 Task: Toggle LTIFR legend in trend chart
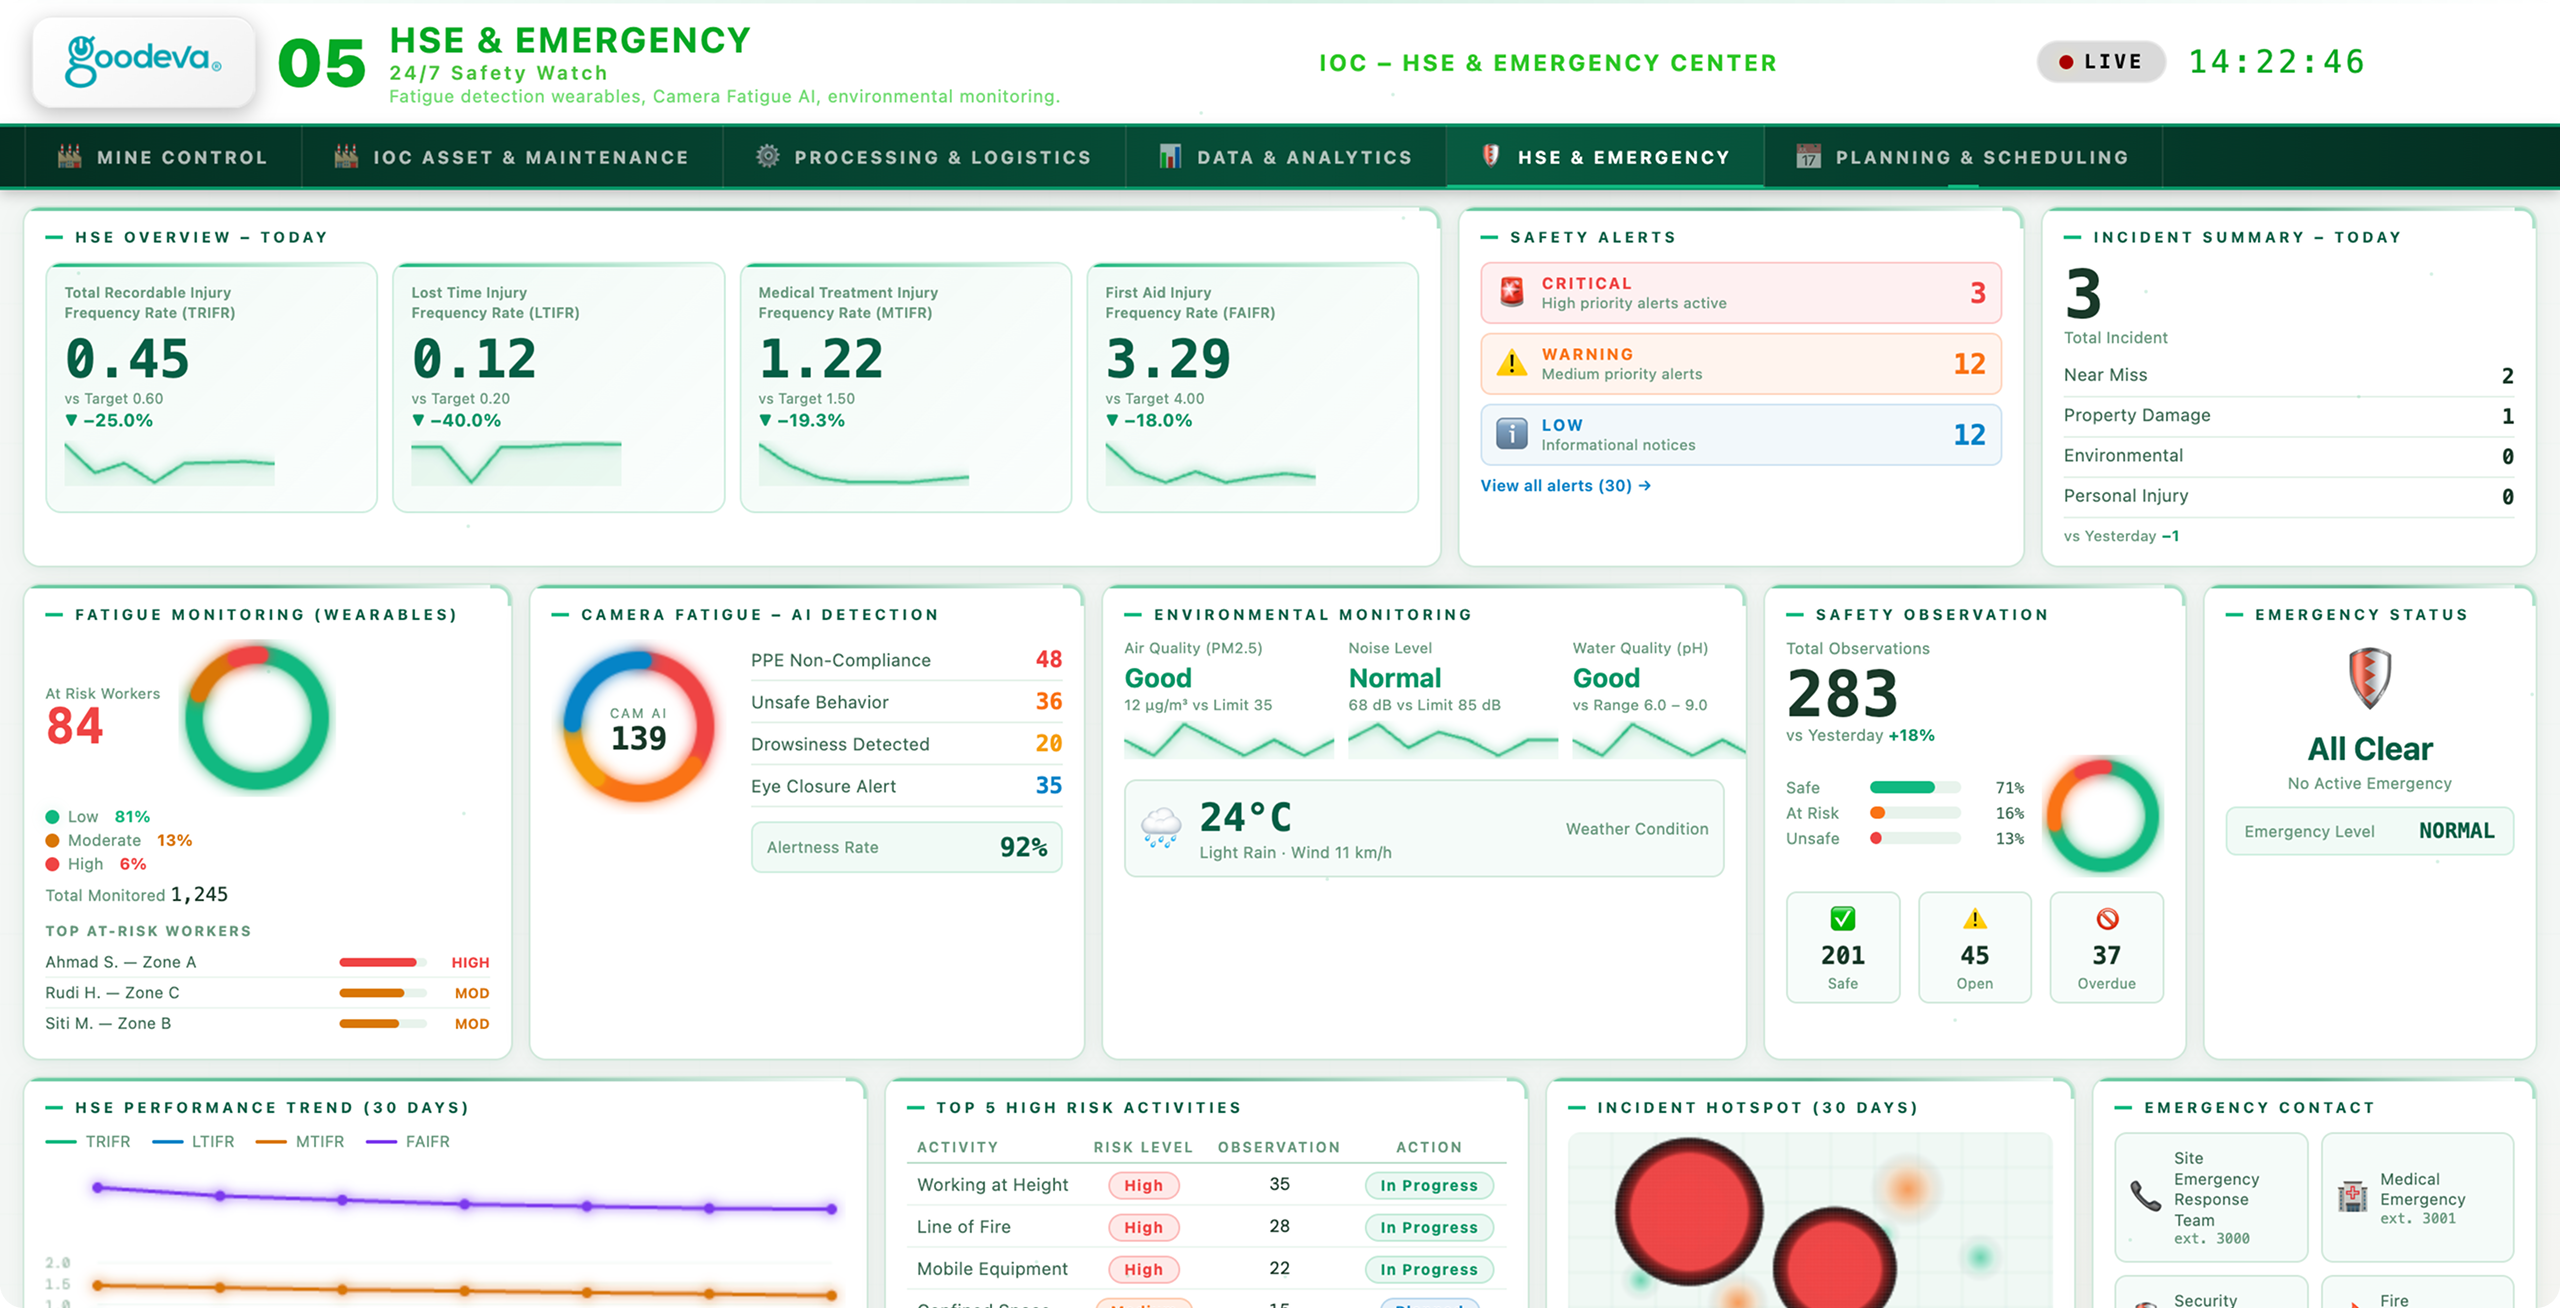(x=194, y=1141)
